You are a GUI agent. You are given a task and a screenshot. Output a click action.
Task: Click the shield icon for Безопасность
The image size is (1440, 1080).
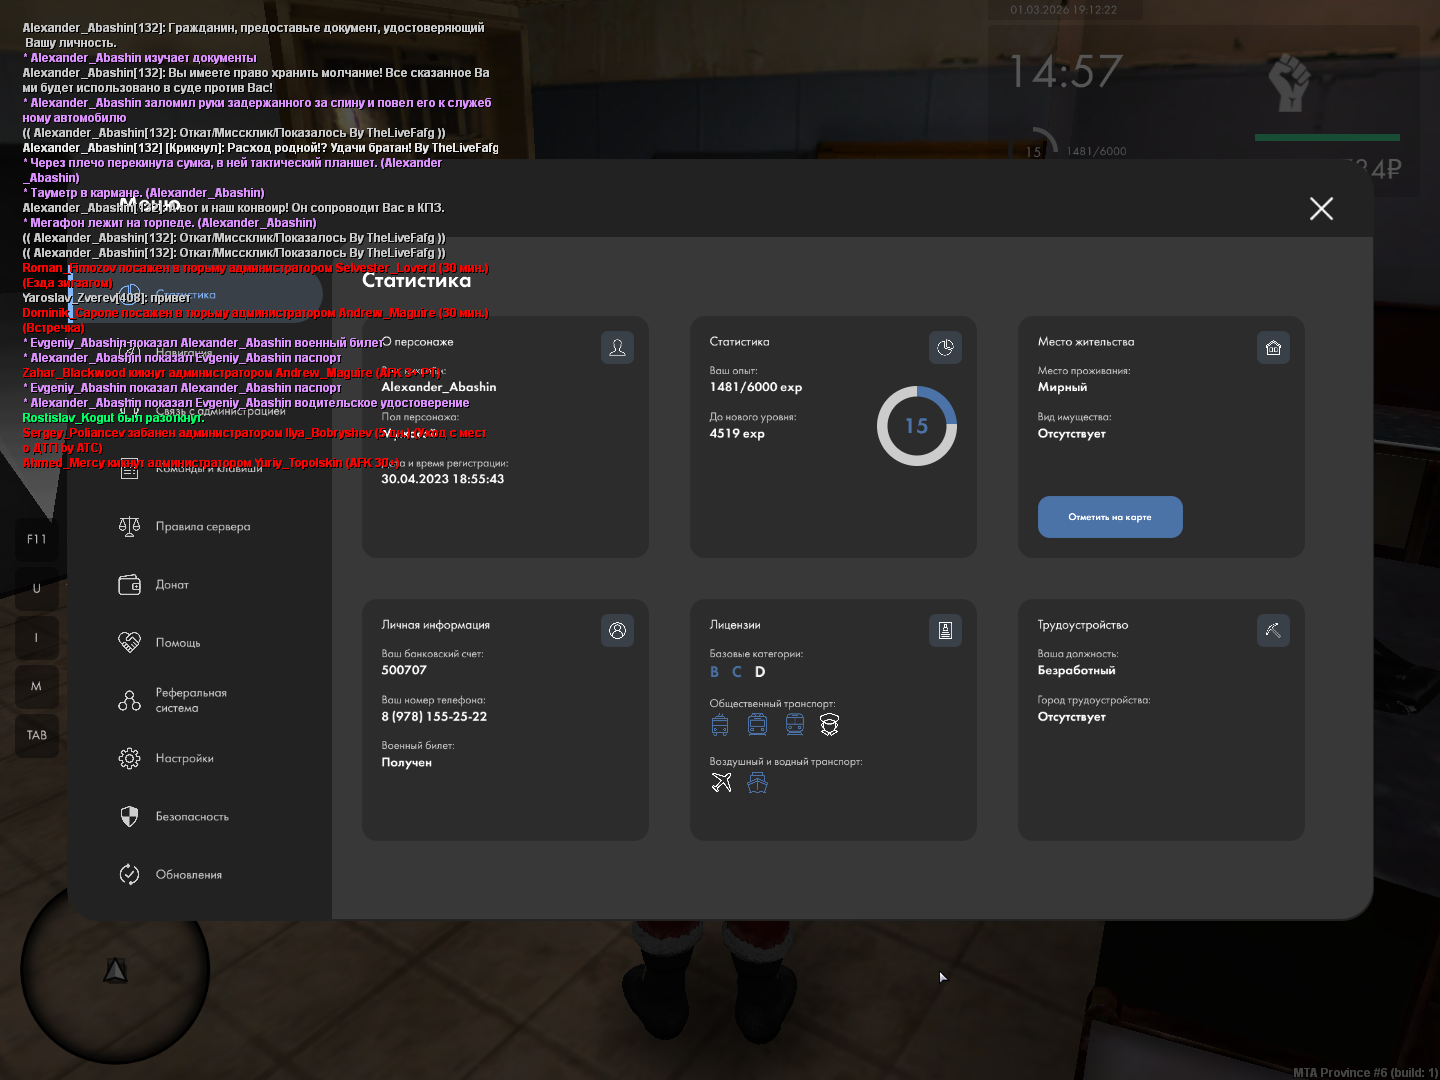click(130, 816)
